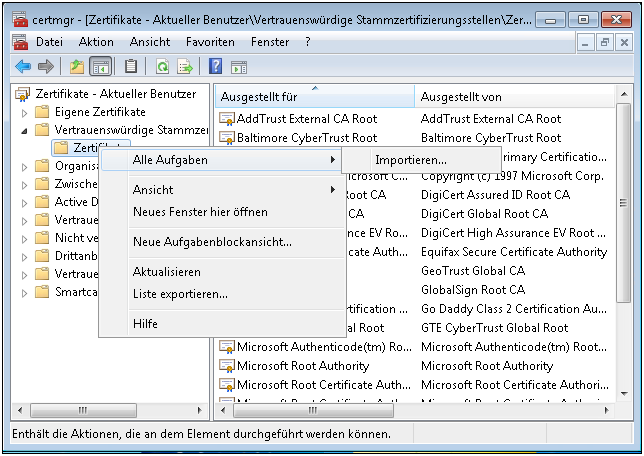Click the Show/Hide action pane icon

click(x=239, y=67)
